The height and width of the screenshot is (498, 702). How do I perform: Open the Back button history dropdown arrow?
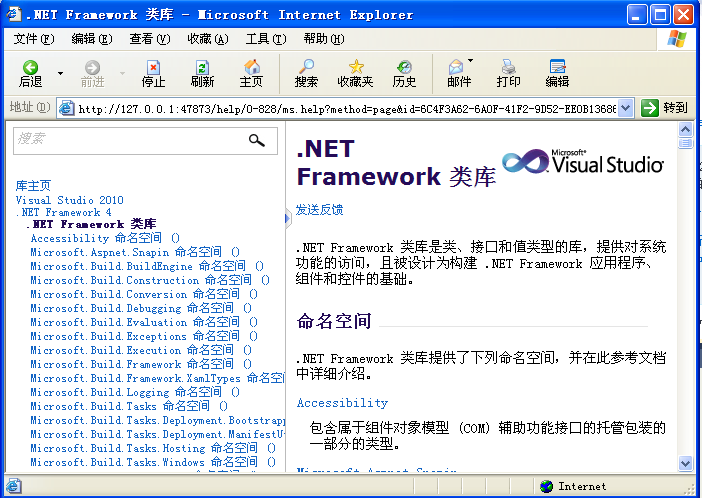point(60,73)
